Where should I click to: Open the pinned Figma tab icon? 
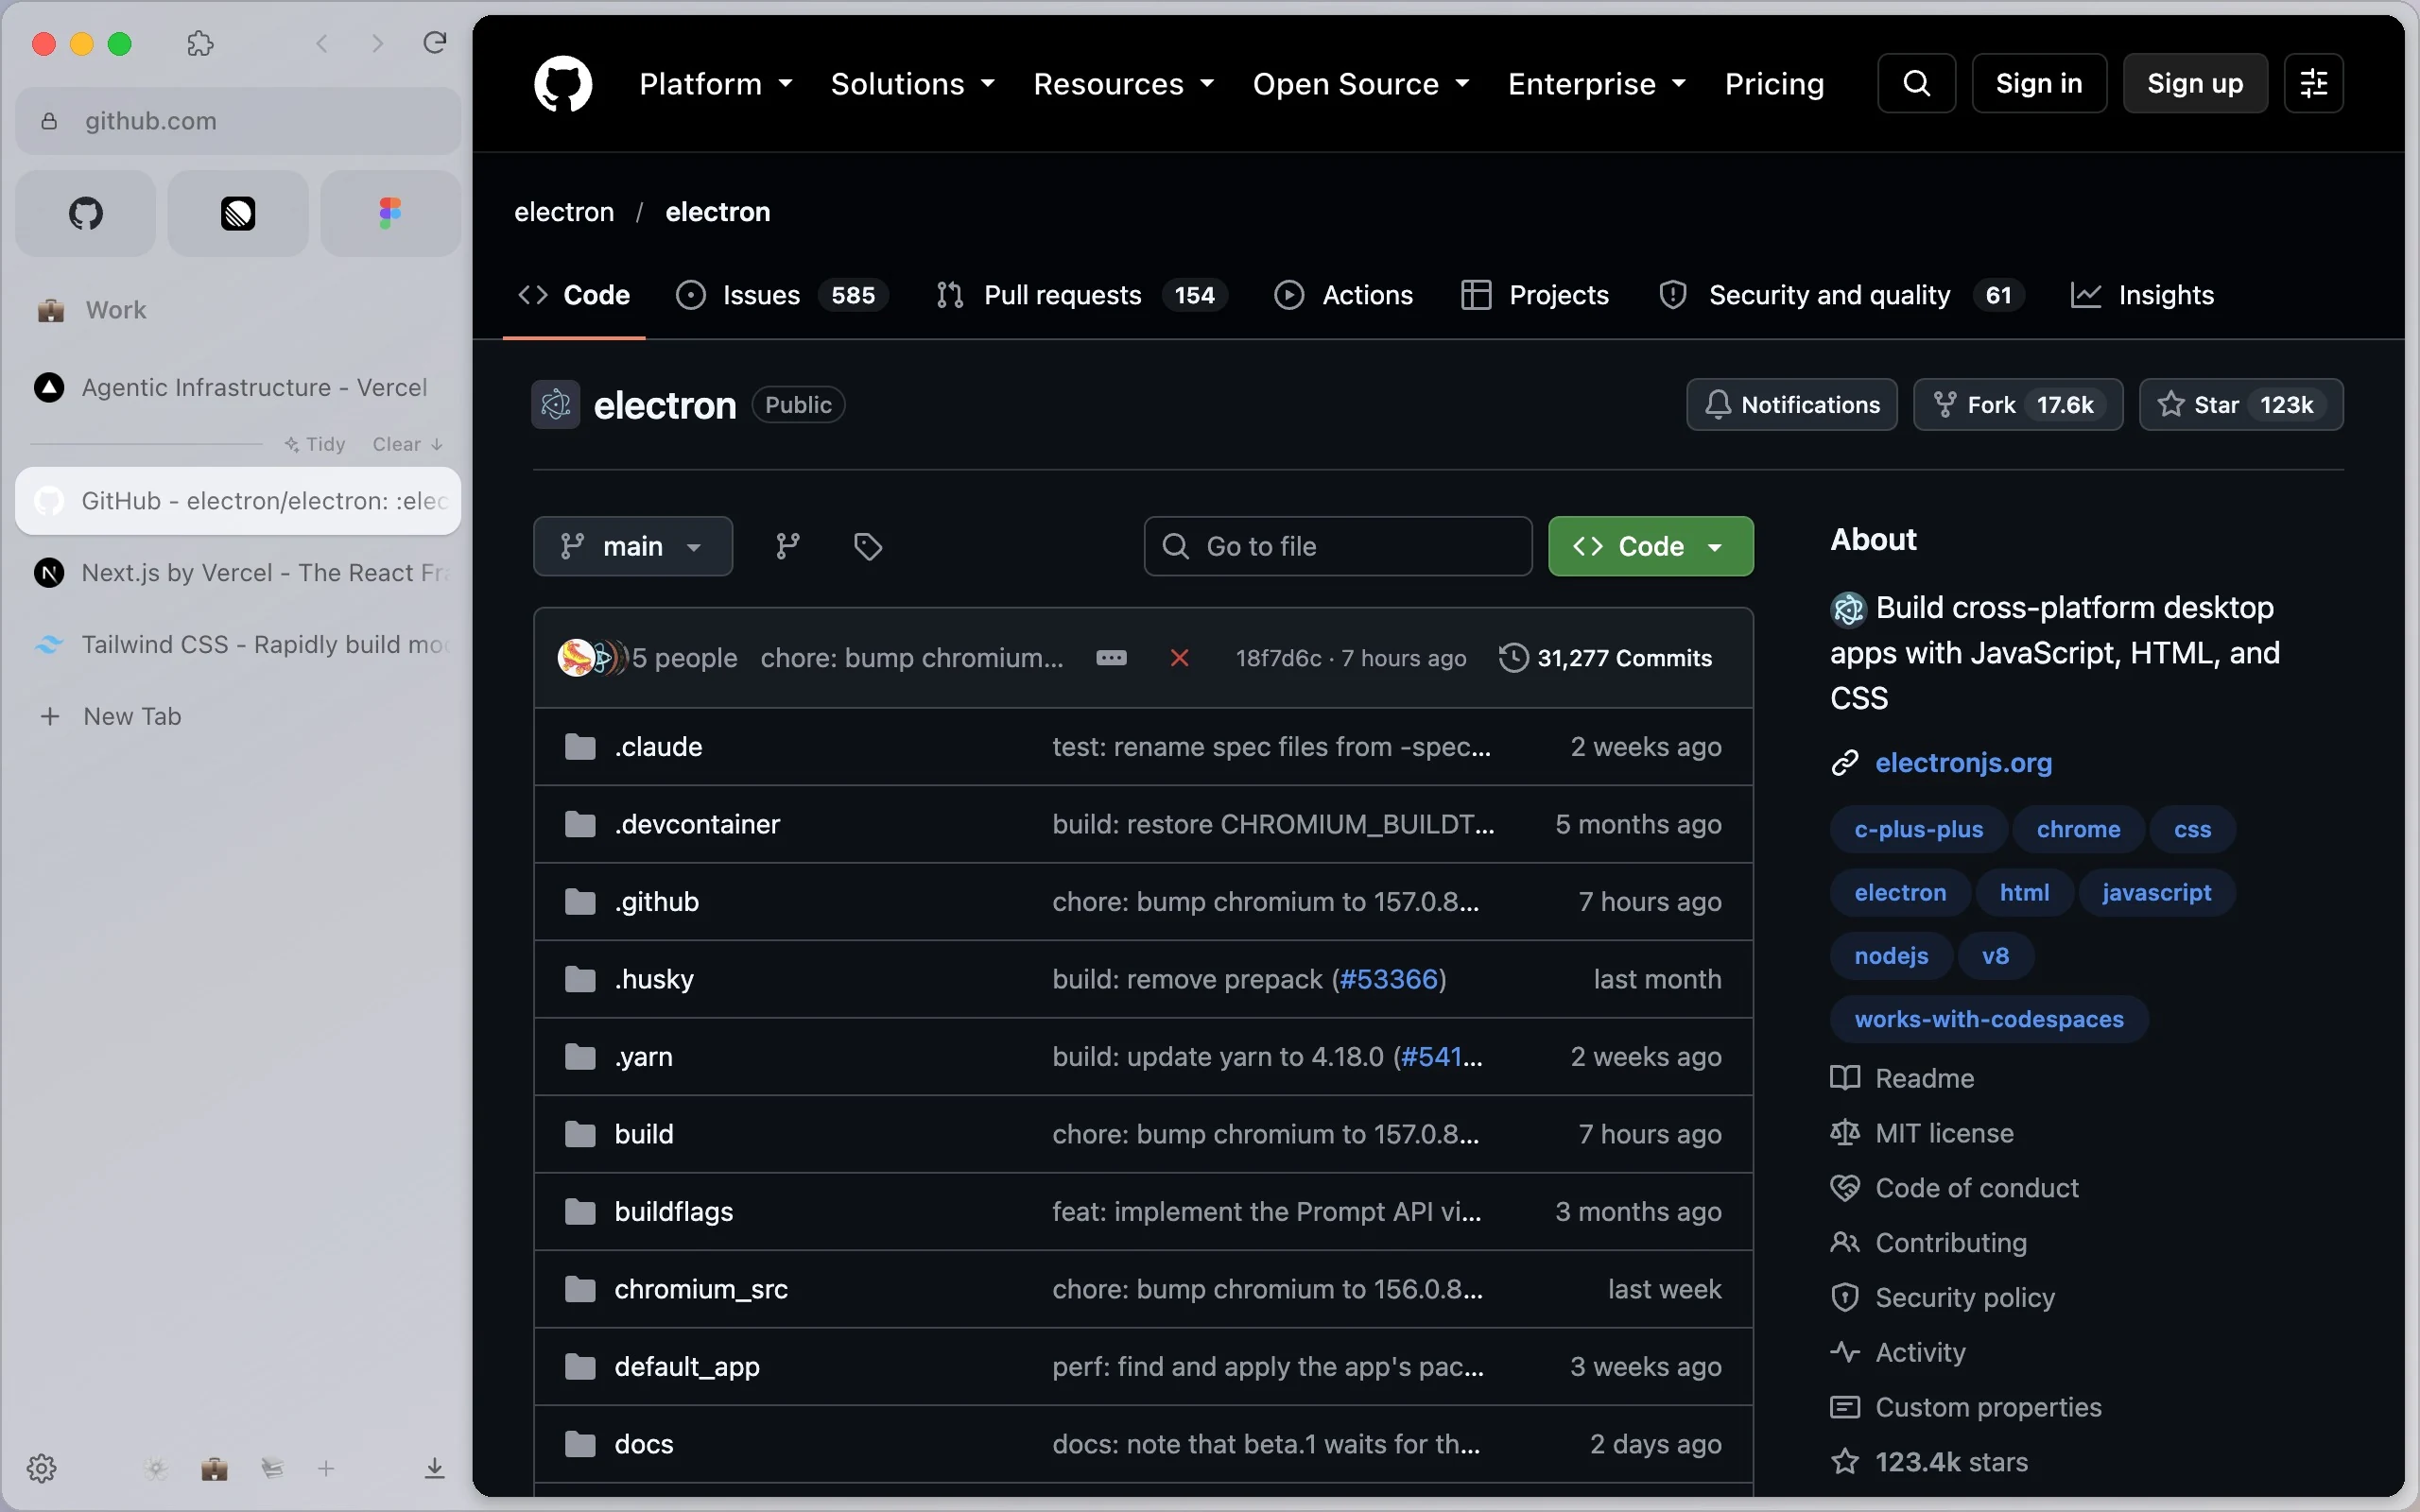(390, 213)
